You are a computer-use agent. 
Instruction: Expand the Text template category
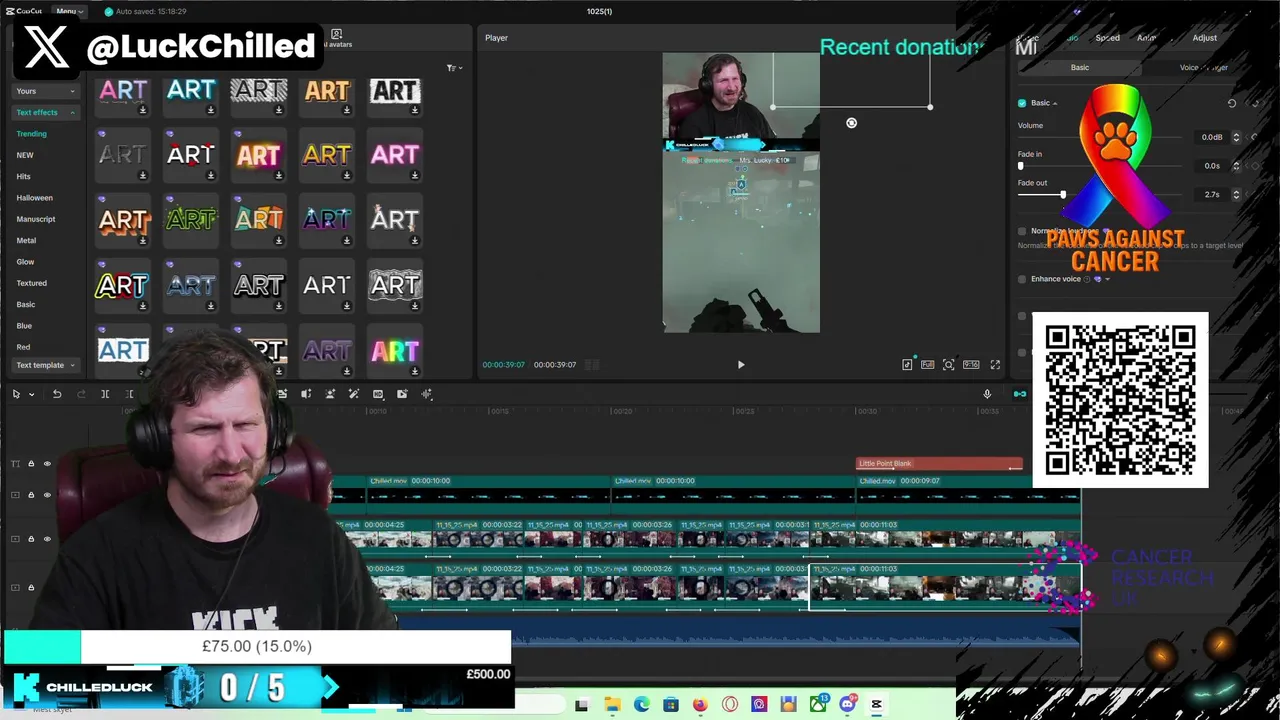point(45,365)
